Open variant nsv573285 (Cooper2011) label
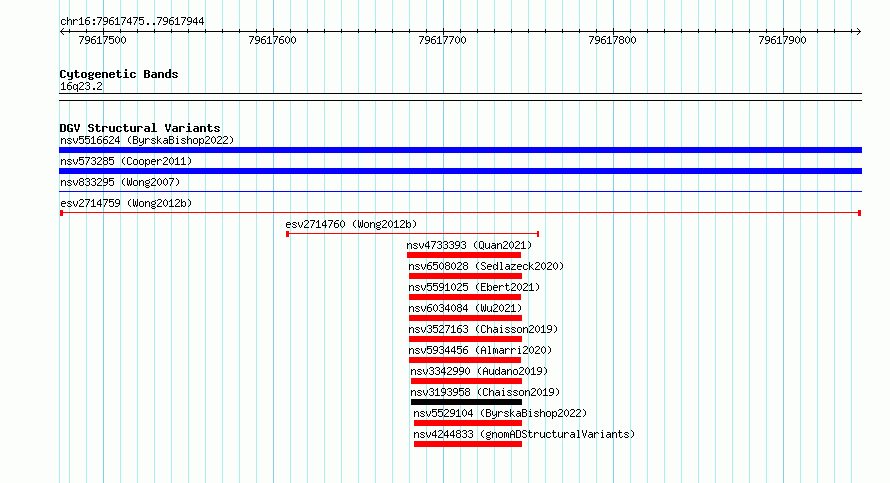This screenshot has height=483, width=890. tap(126, 161)
